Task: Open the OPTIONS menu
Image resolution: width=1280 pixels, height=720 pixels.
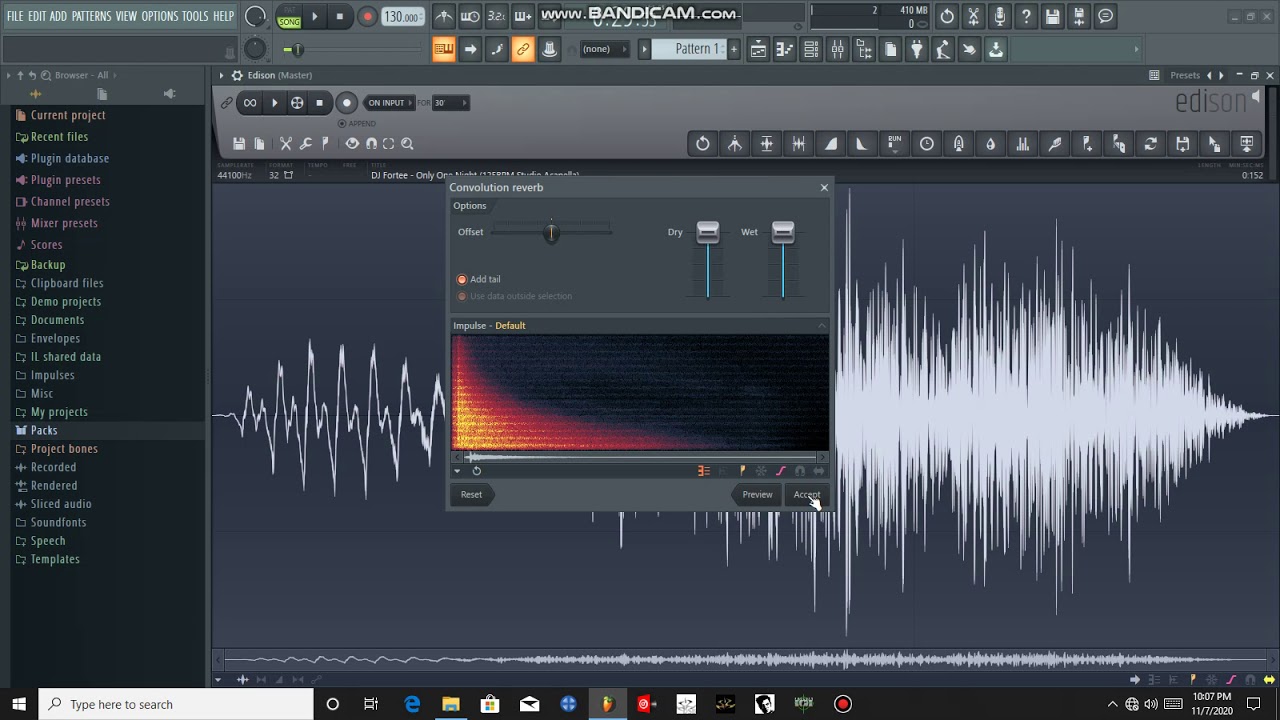Action: point(159,16)
